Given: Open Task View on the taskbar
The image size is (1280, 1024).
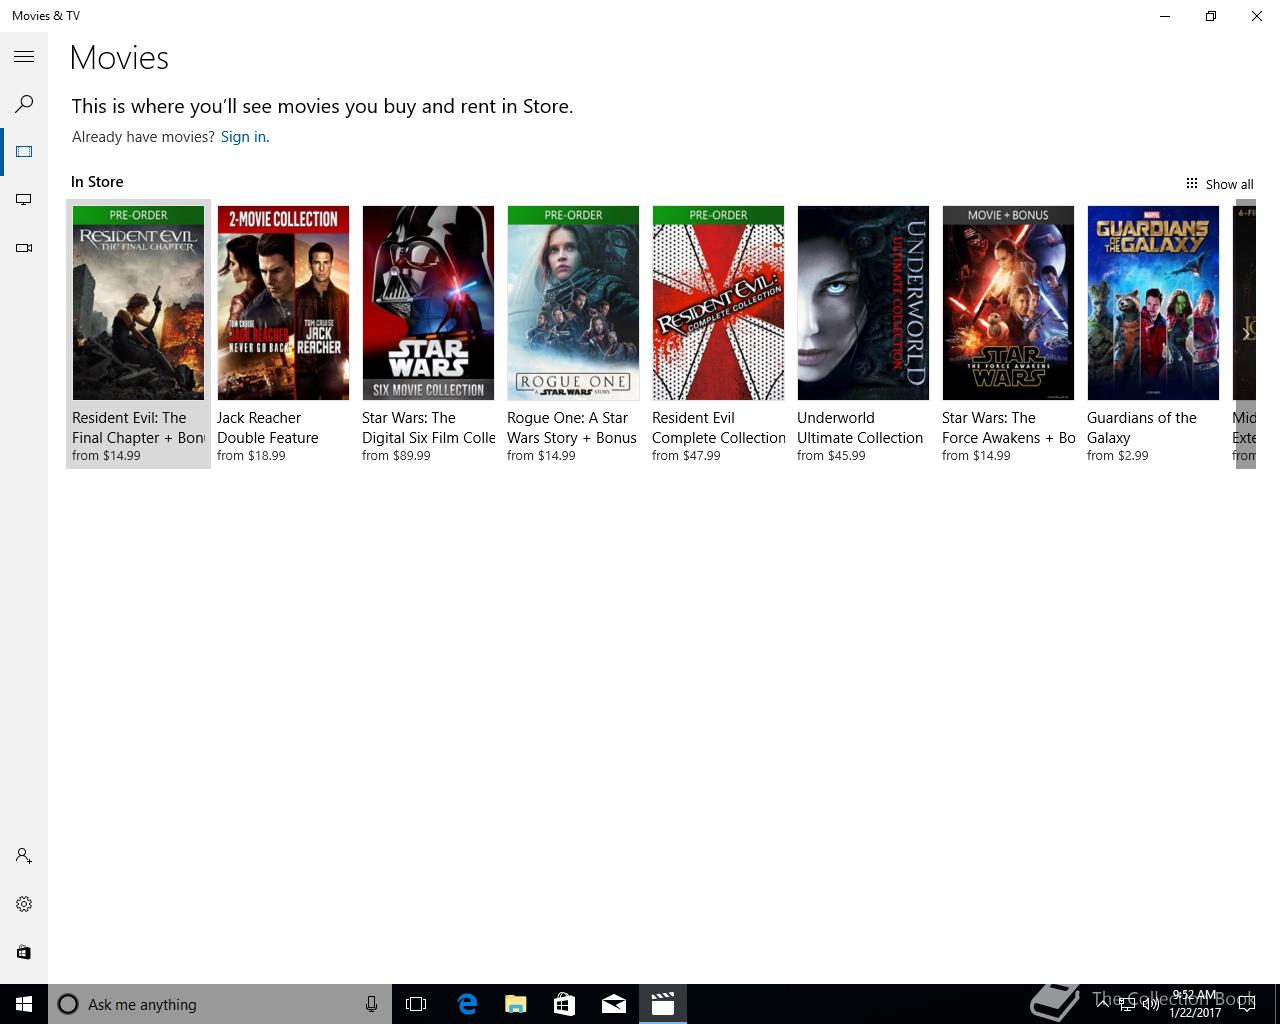Looking at the screenshot, I should click(x=416, y=1004).
